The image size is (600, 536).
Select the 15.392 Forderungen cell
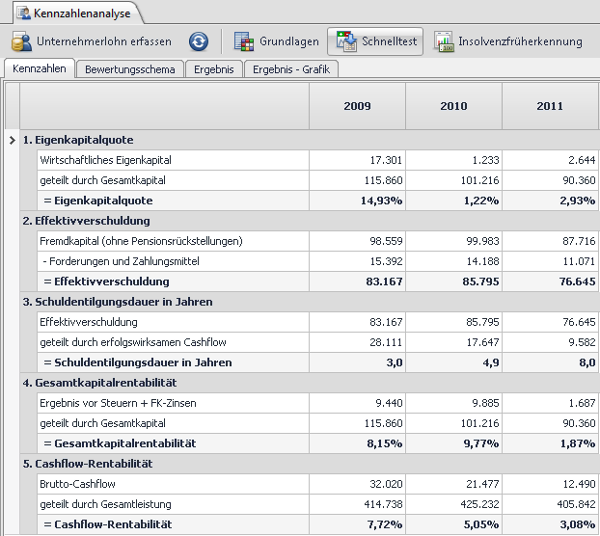pyautogui.click(x=357, y=261)
